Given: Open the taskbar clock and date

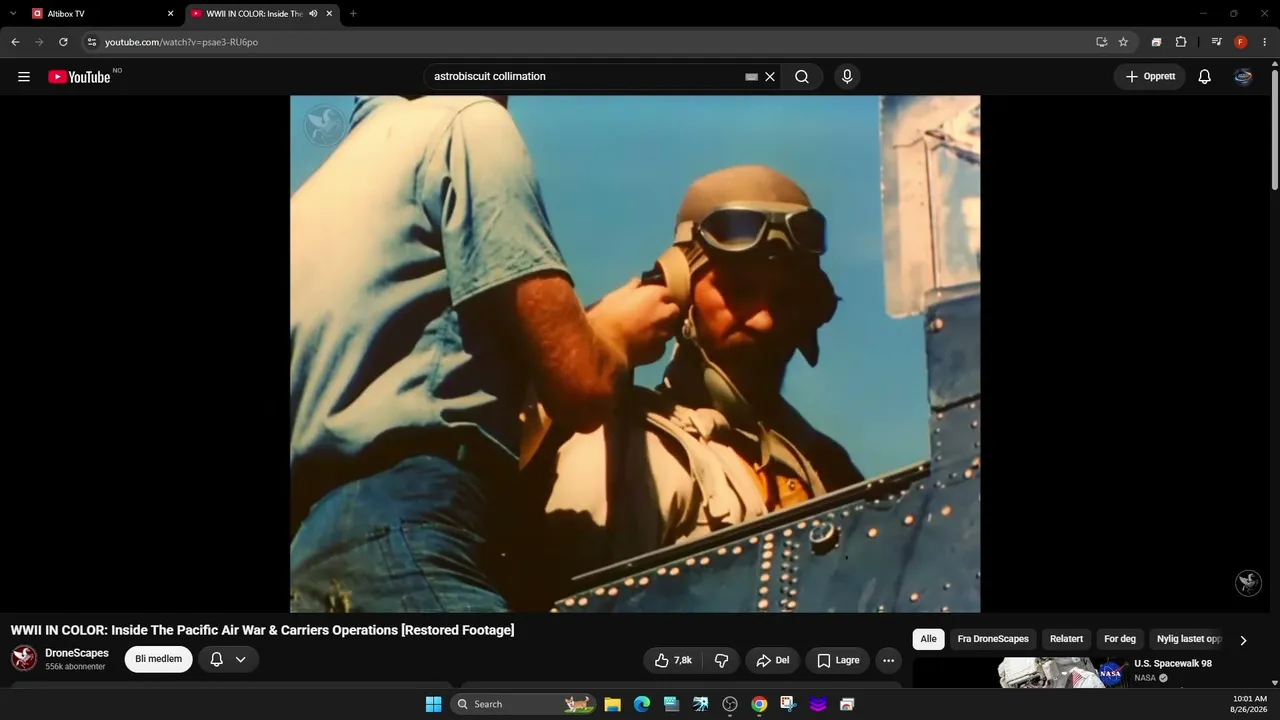Looking at the screenshot, I should point(1249,704).
